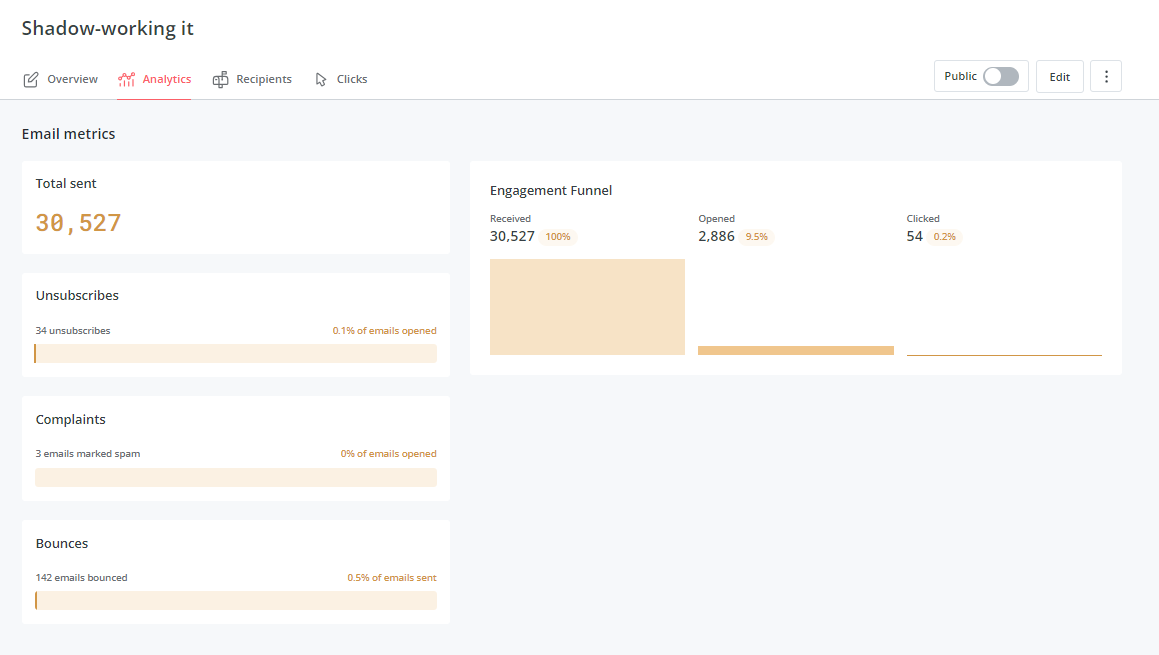Click the Edit button

coord(1059,76)
